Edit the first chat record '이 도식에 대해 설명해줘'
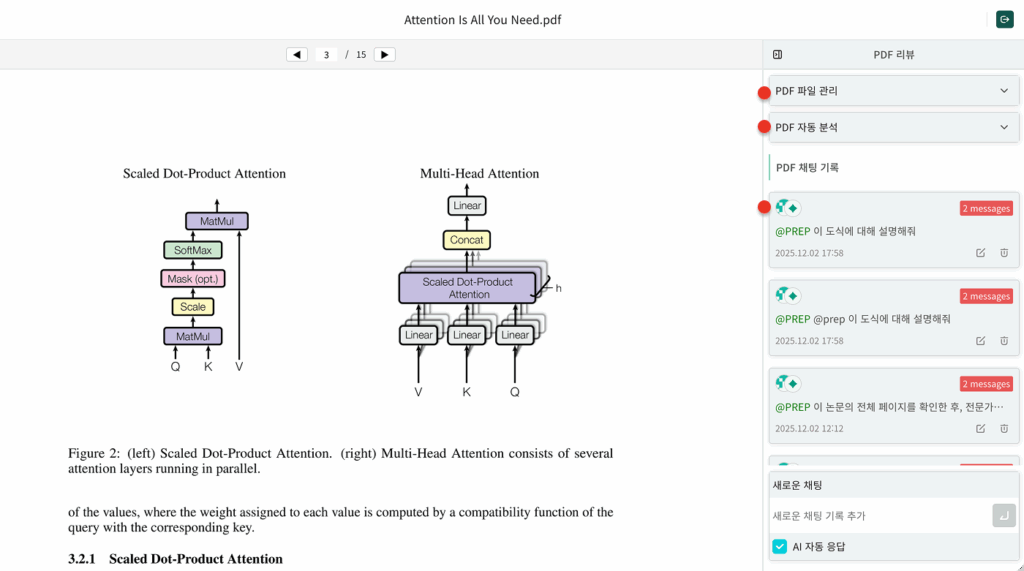 click(980, 253)
